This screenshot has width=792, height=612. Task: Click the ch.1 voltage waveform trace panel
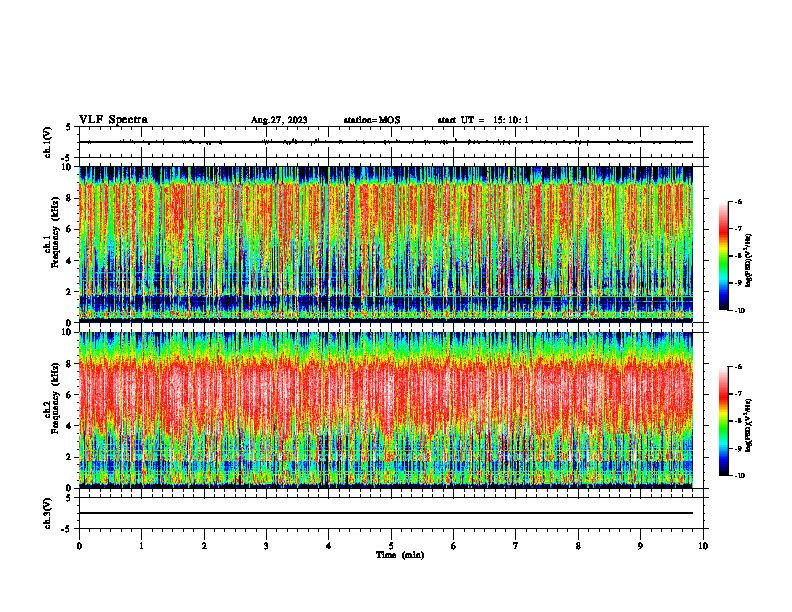391,142
